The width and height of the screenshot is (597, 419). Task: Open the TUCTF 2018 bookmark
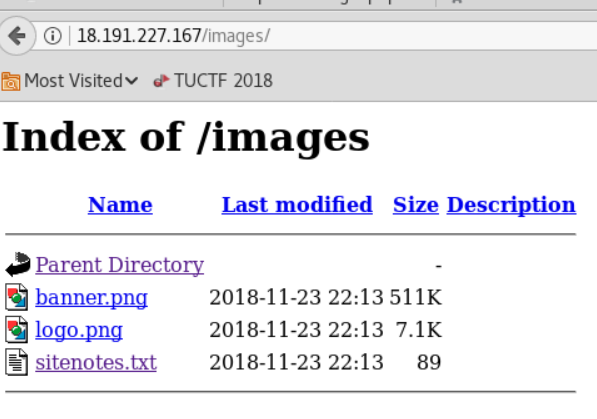coord(213,81)
